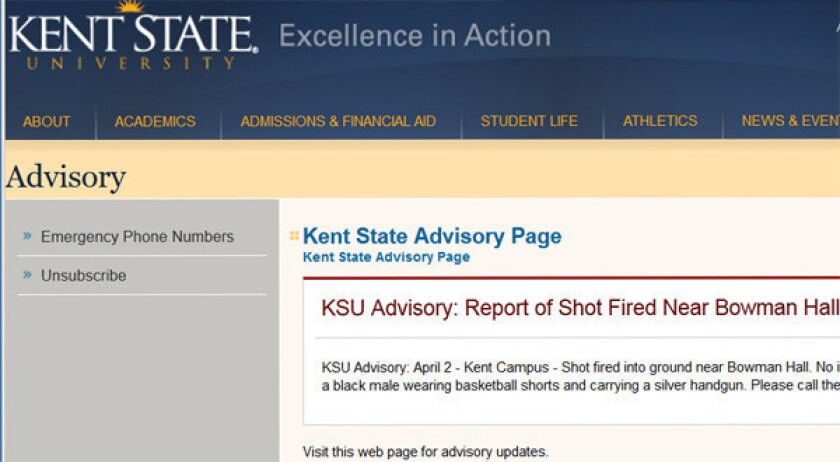Click the large Kent State Advisory Page heading
This screenshot has width=840, height=462.
pyautogui.click(x=432, y=236)
